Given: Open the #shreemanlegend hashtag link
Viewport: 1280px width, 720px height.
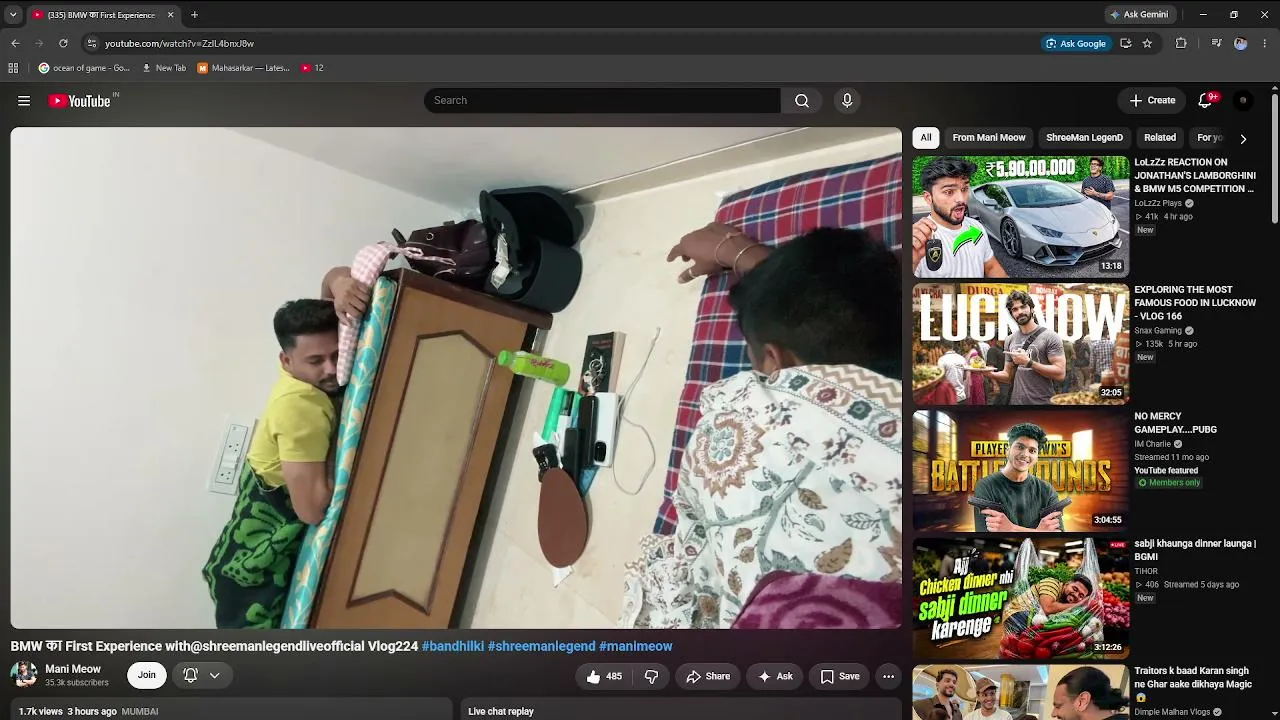Looking at the screenshot, I should pos(541,646).
